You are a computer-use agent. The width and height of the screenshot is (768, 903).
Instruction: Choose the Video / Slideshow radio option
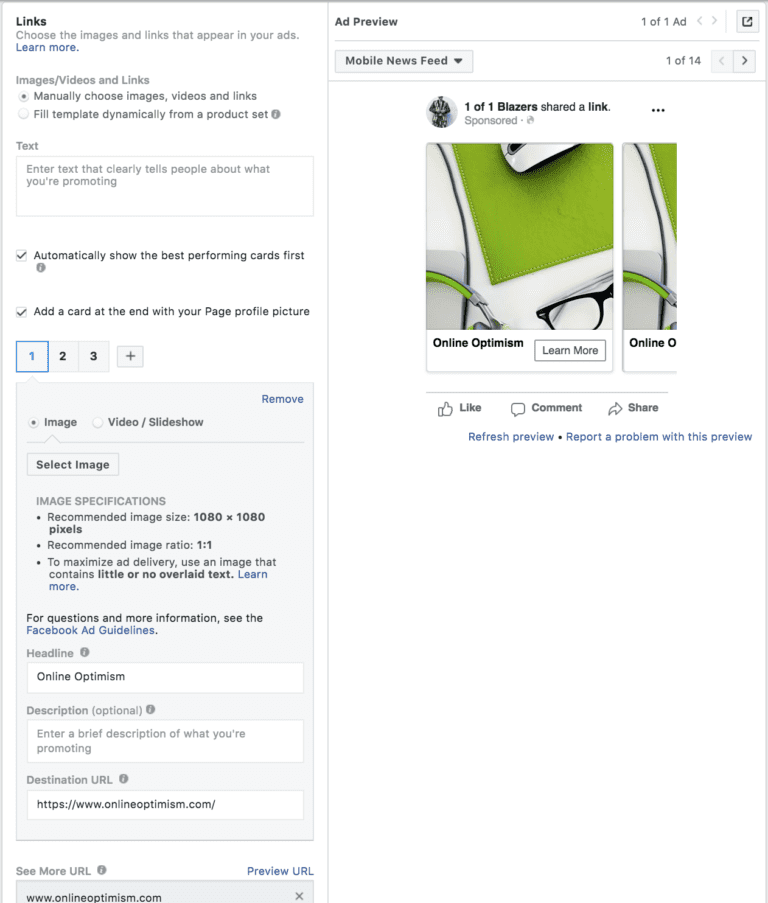[x=98, y=422]
